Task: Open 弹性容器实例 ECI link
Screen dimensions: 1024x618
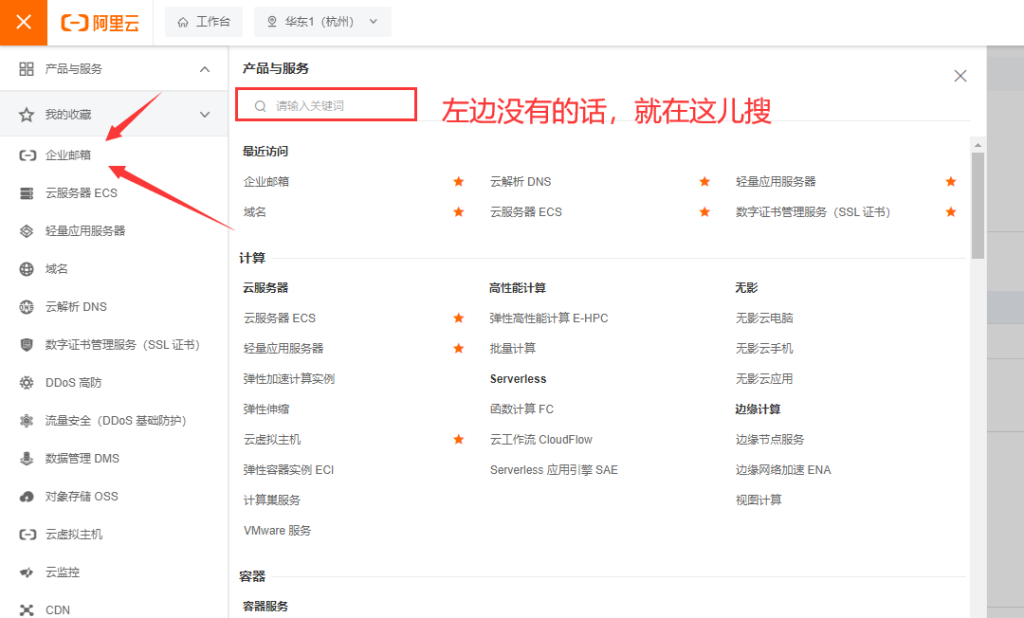Action: click(x=289, y=470)
